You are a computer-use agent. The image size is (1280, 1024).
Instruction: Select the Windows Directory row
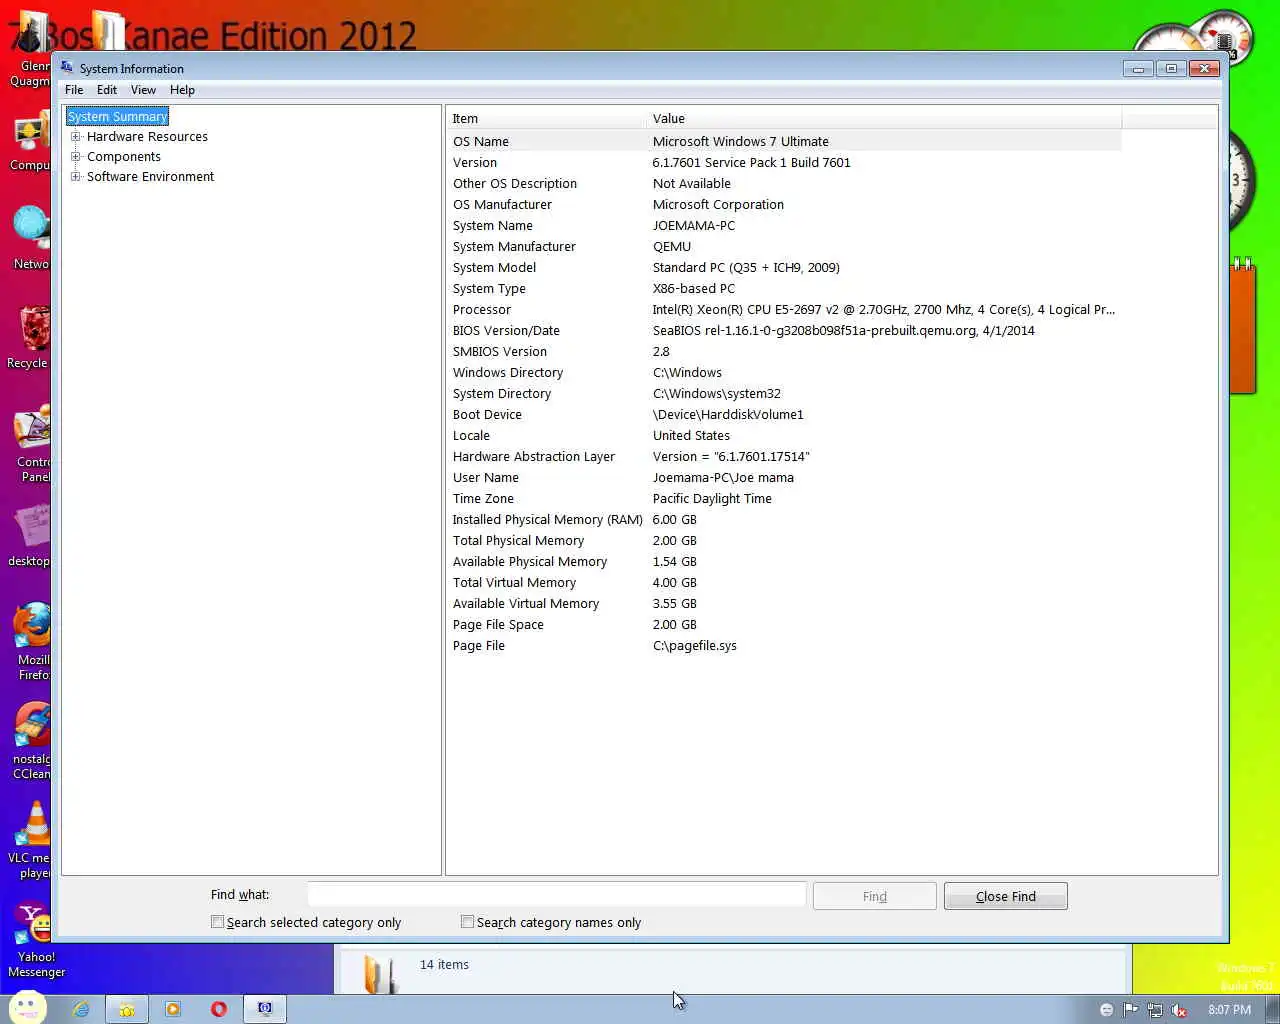[x=784, y=372]
